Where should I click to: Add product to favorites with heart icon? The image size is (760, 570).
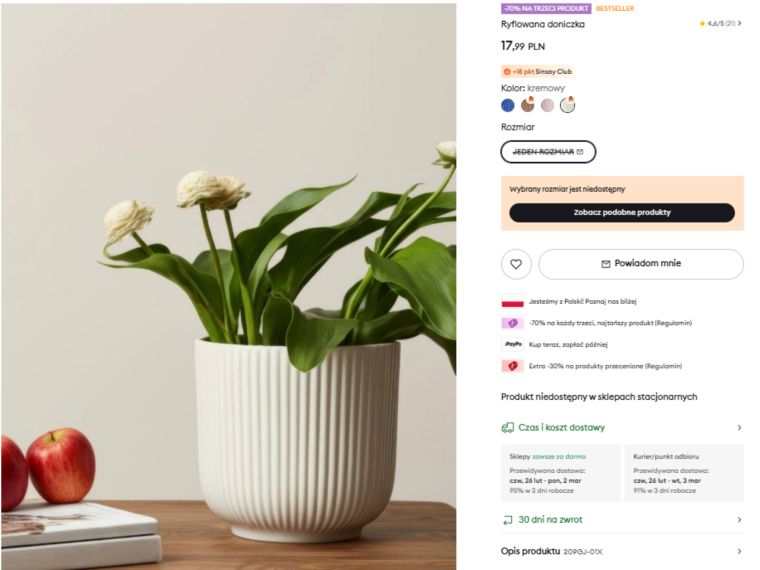516,264
